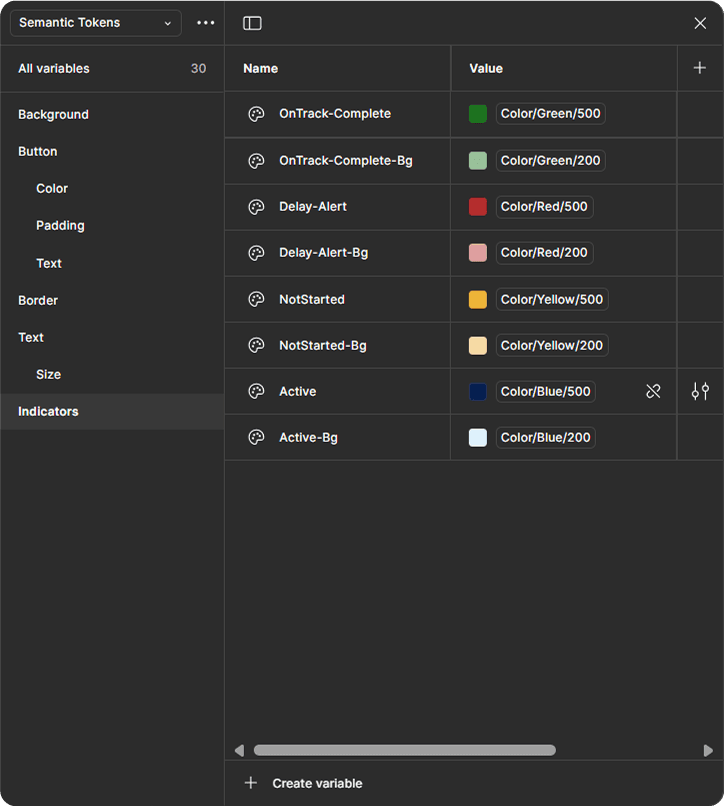Image resolution: width=725 pixels, height=807 pixels.
Task: Click the palette icon beside Active
Action: (256, 392)
